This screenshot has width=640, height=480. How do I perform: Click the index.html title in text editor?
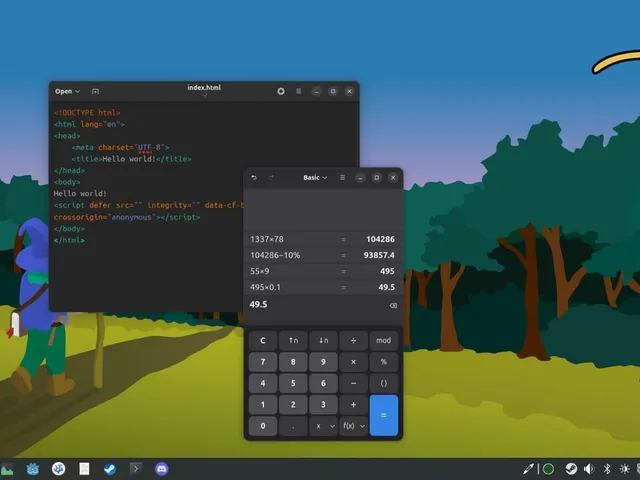click(x=204, y=87)
